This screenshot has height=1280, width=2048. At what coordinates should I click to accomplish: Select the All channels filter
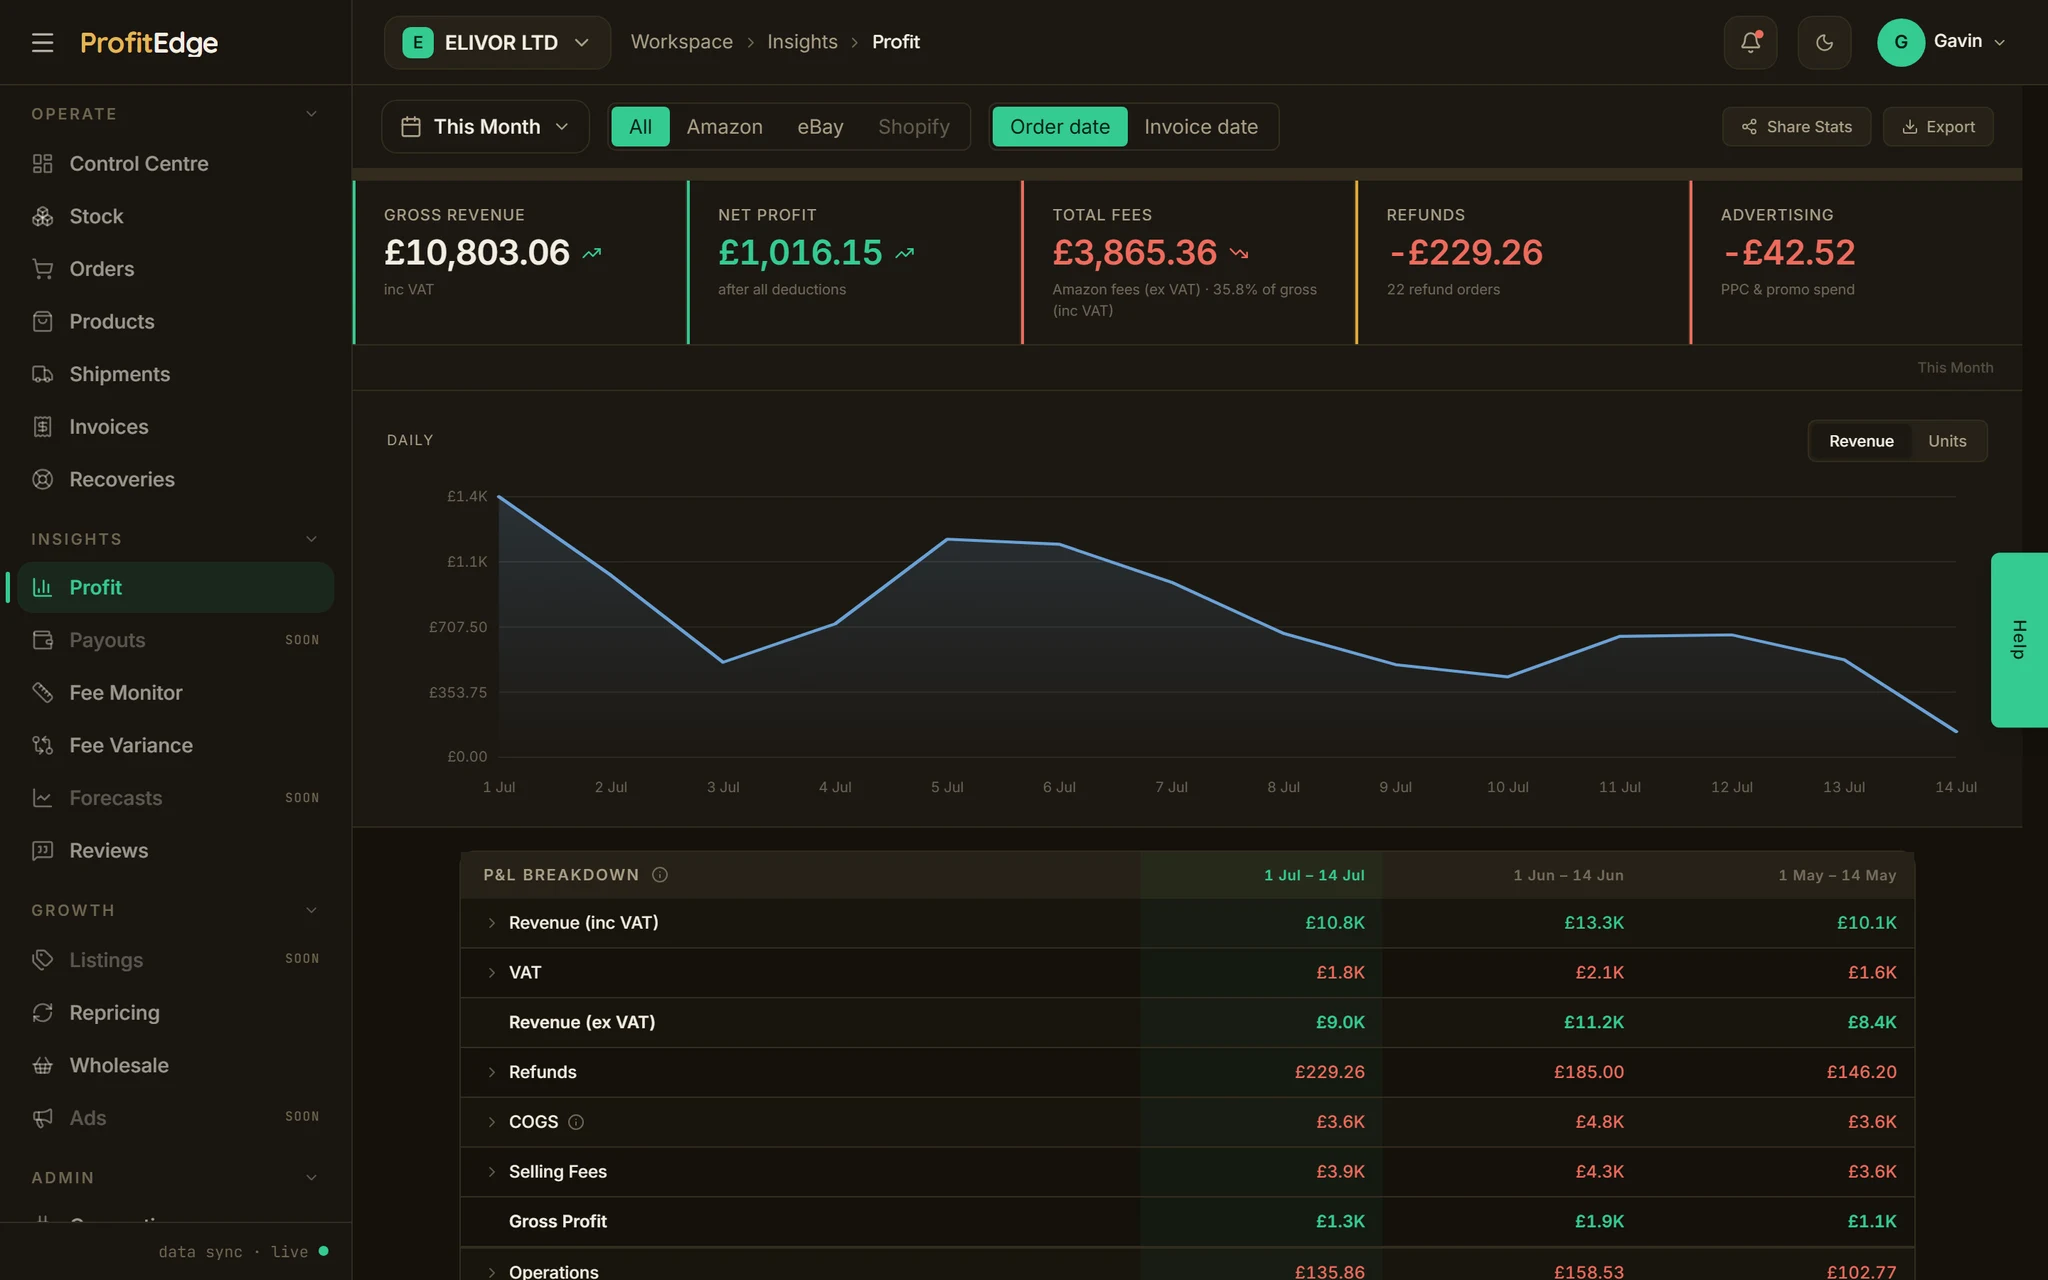[640, 127]
